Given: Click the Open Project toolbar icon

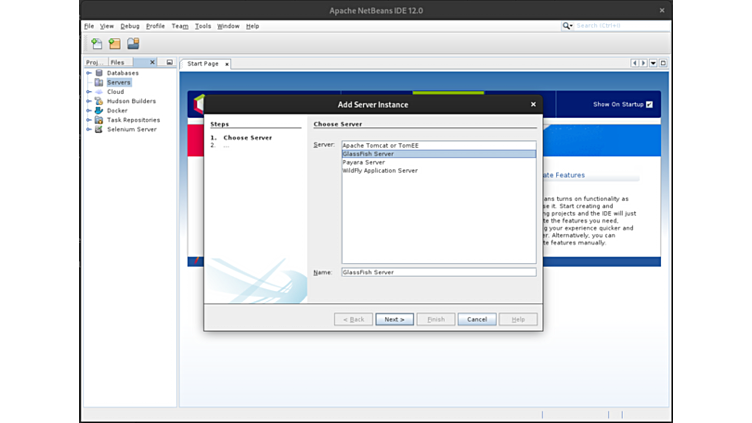Looking at the screenshot, I should coord(133,44).
